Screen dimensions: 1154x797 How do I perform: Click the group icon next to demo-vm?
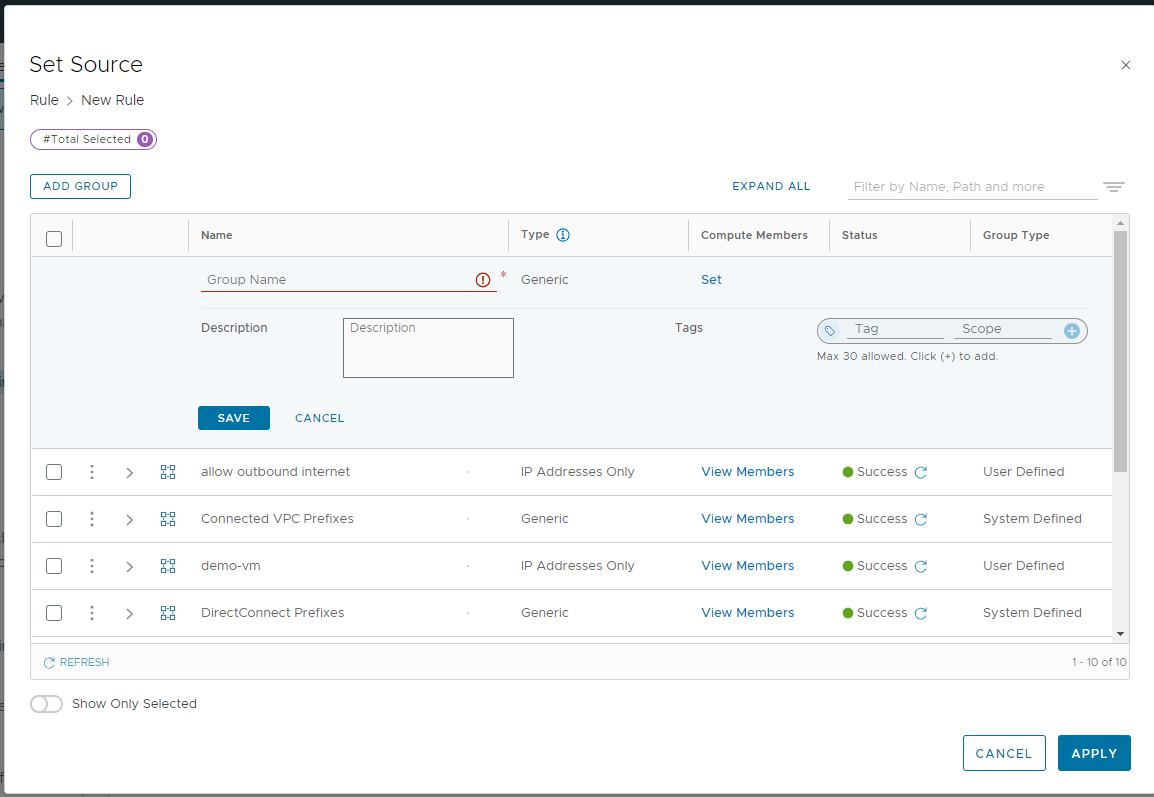(168, 566)
